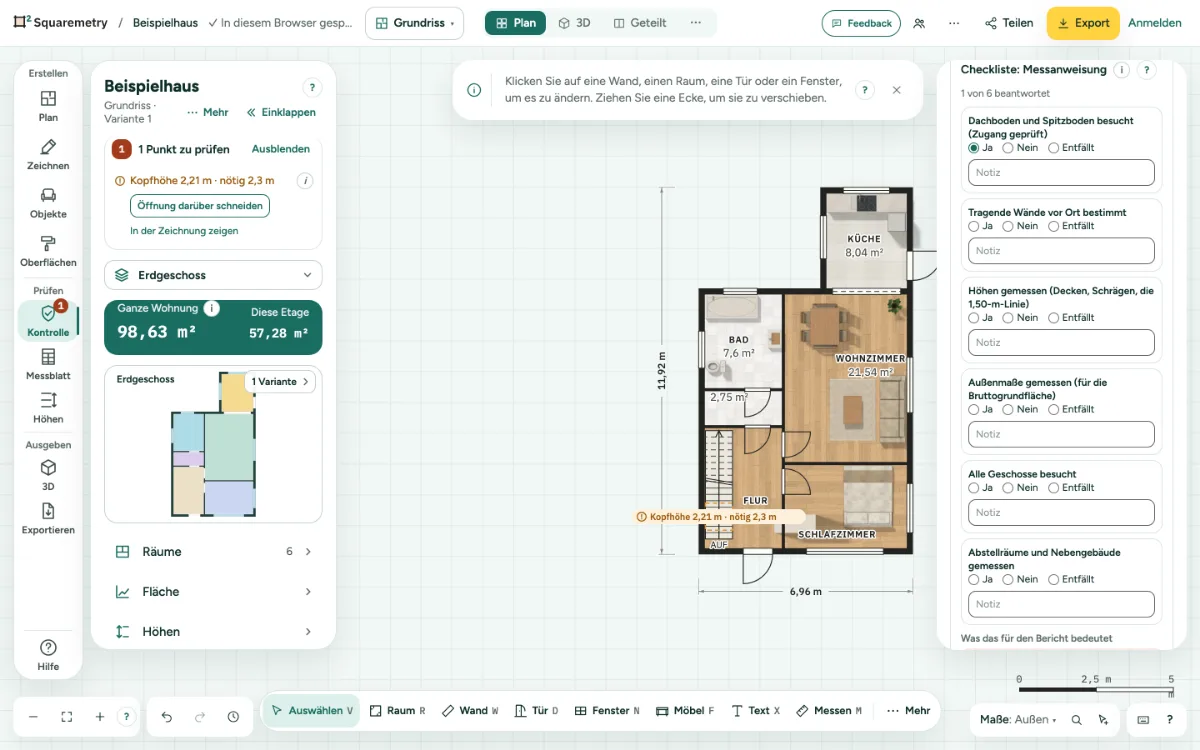The height and width of the screenshot is (750, 1200).
Task: Open the Höhen section in sidebar
Action: click(48, 408)
